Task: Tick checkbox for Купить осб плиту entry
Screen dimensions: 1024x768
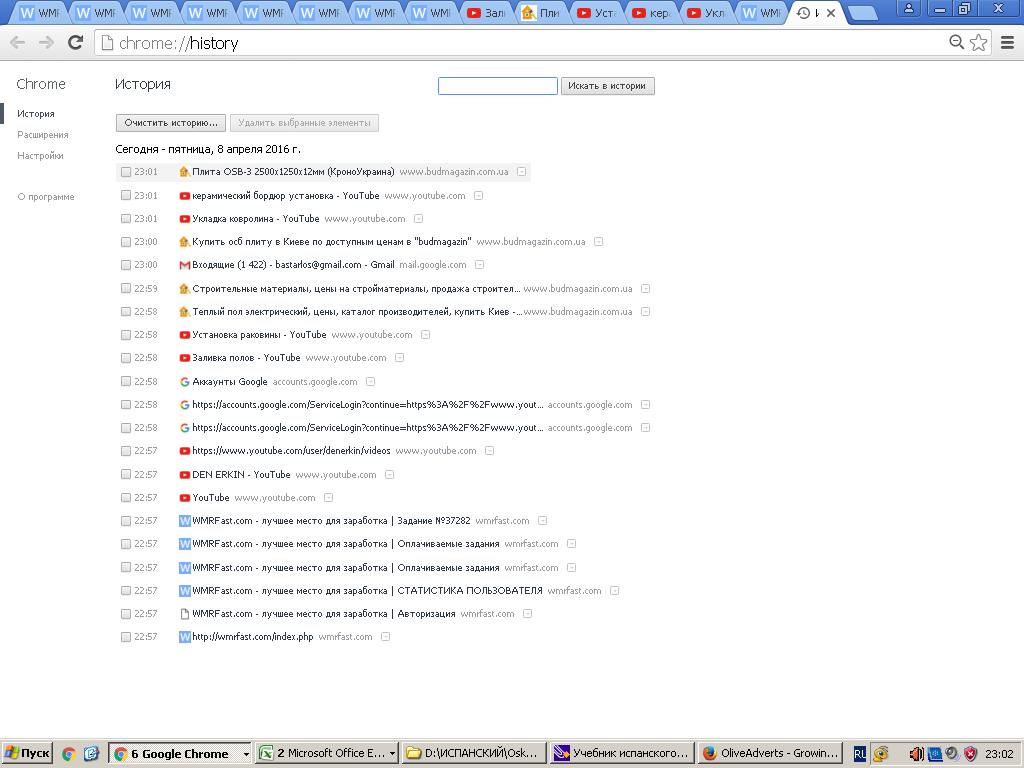Action: (x=125, y=242)
